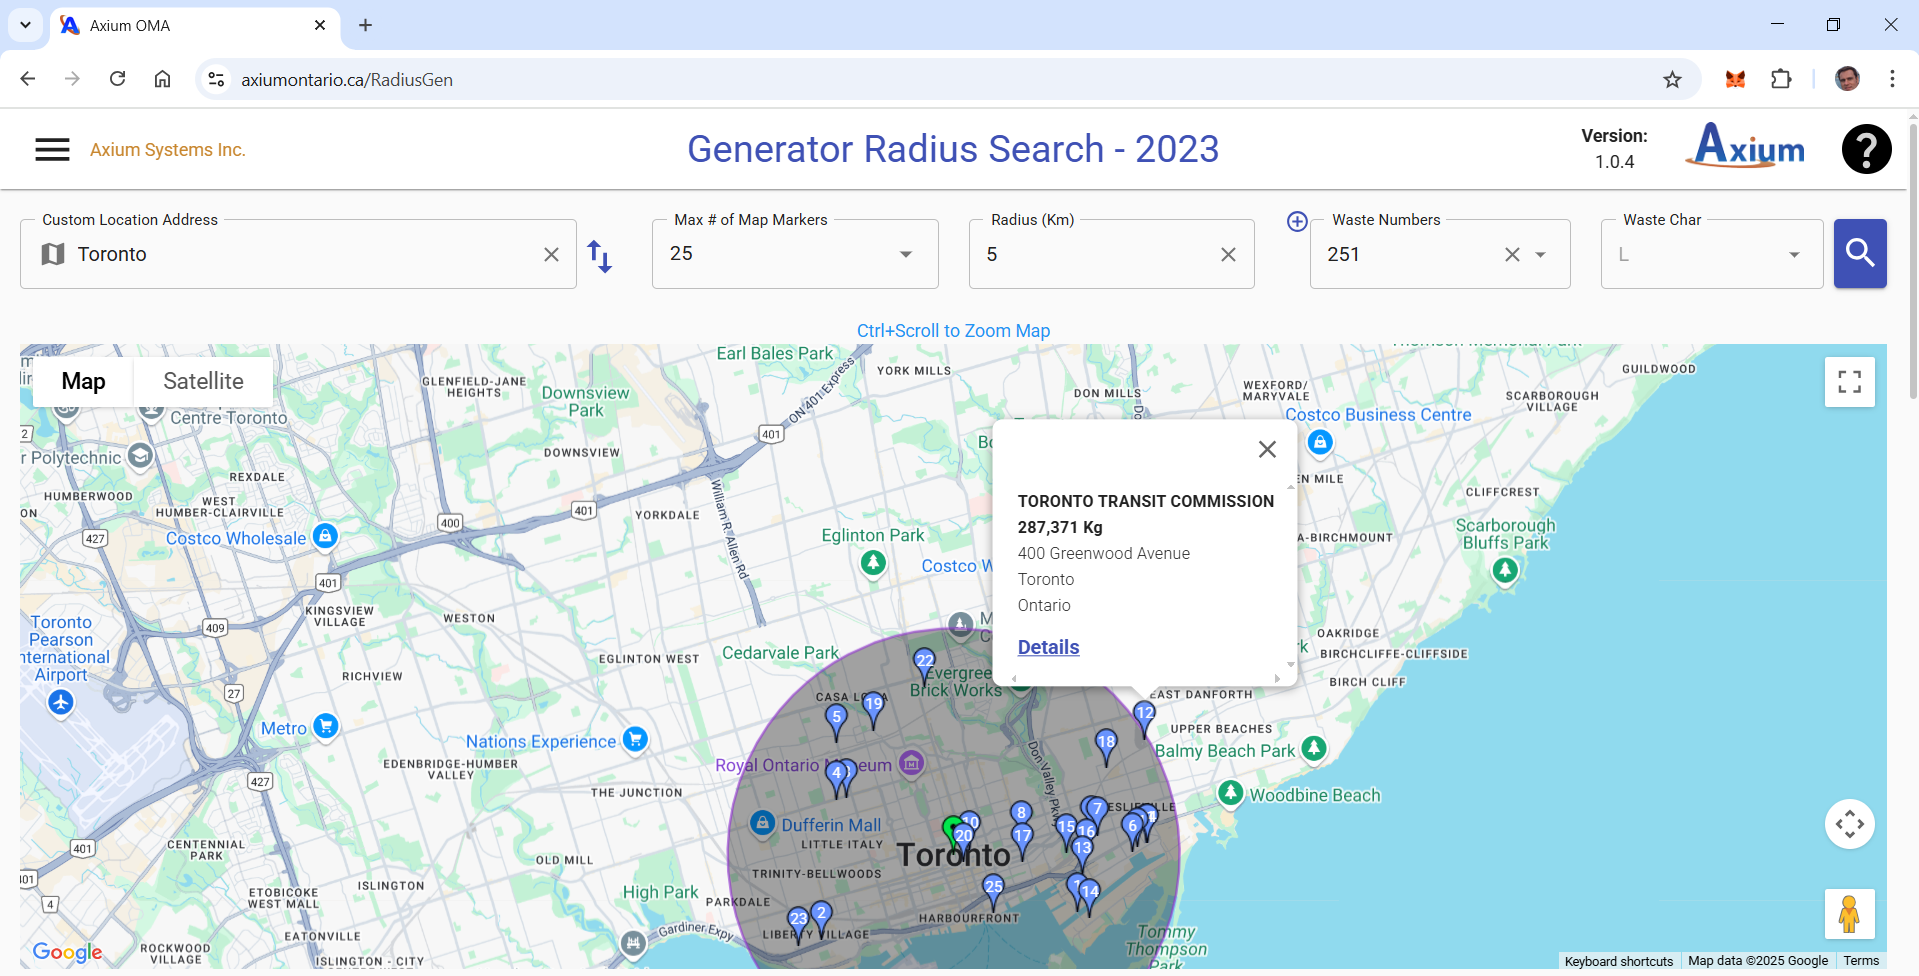Click the Axium logo in header
Image resolution: width=1919 pixels, height=976 pixels.
pyautogui.click(x=1747, y=145)
